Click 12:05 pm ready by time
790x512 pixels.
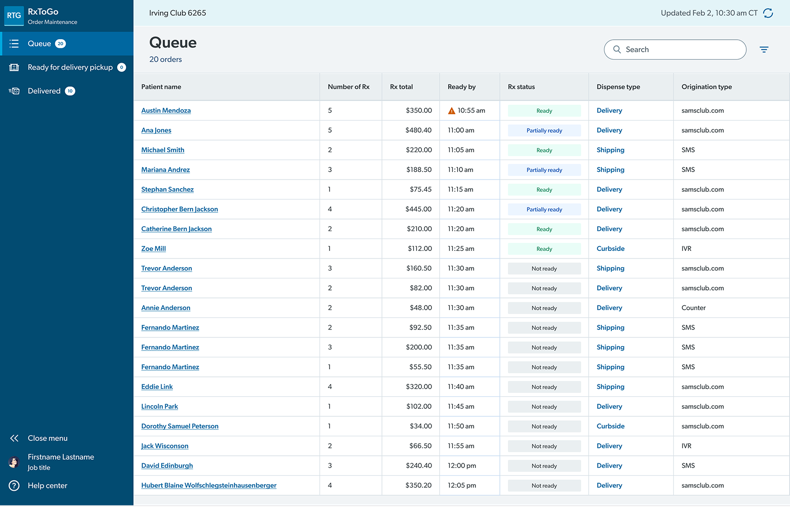click(x=462, y=486)
